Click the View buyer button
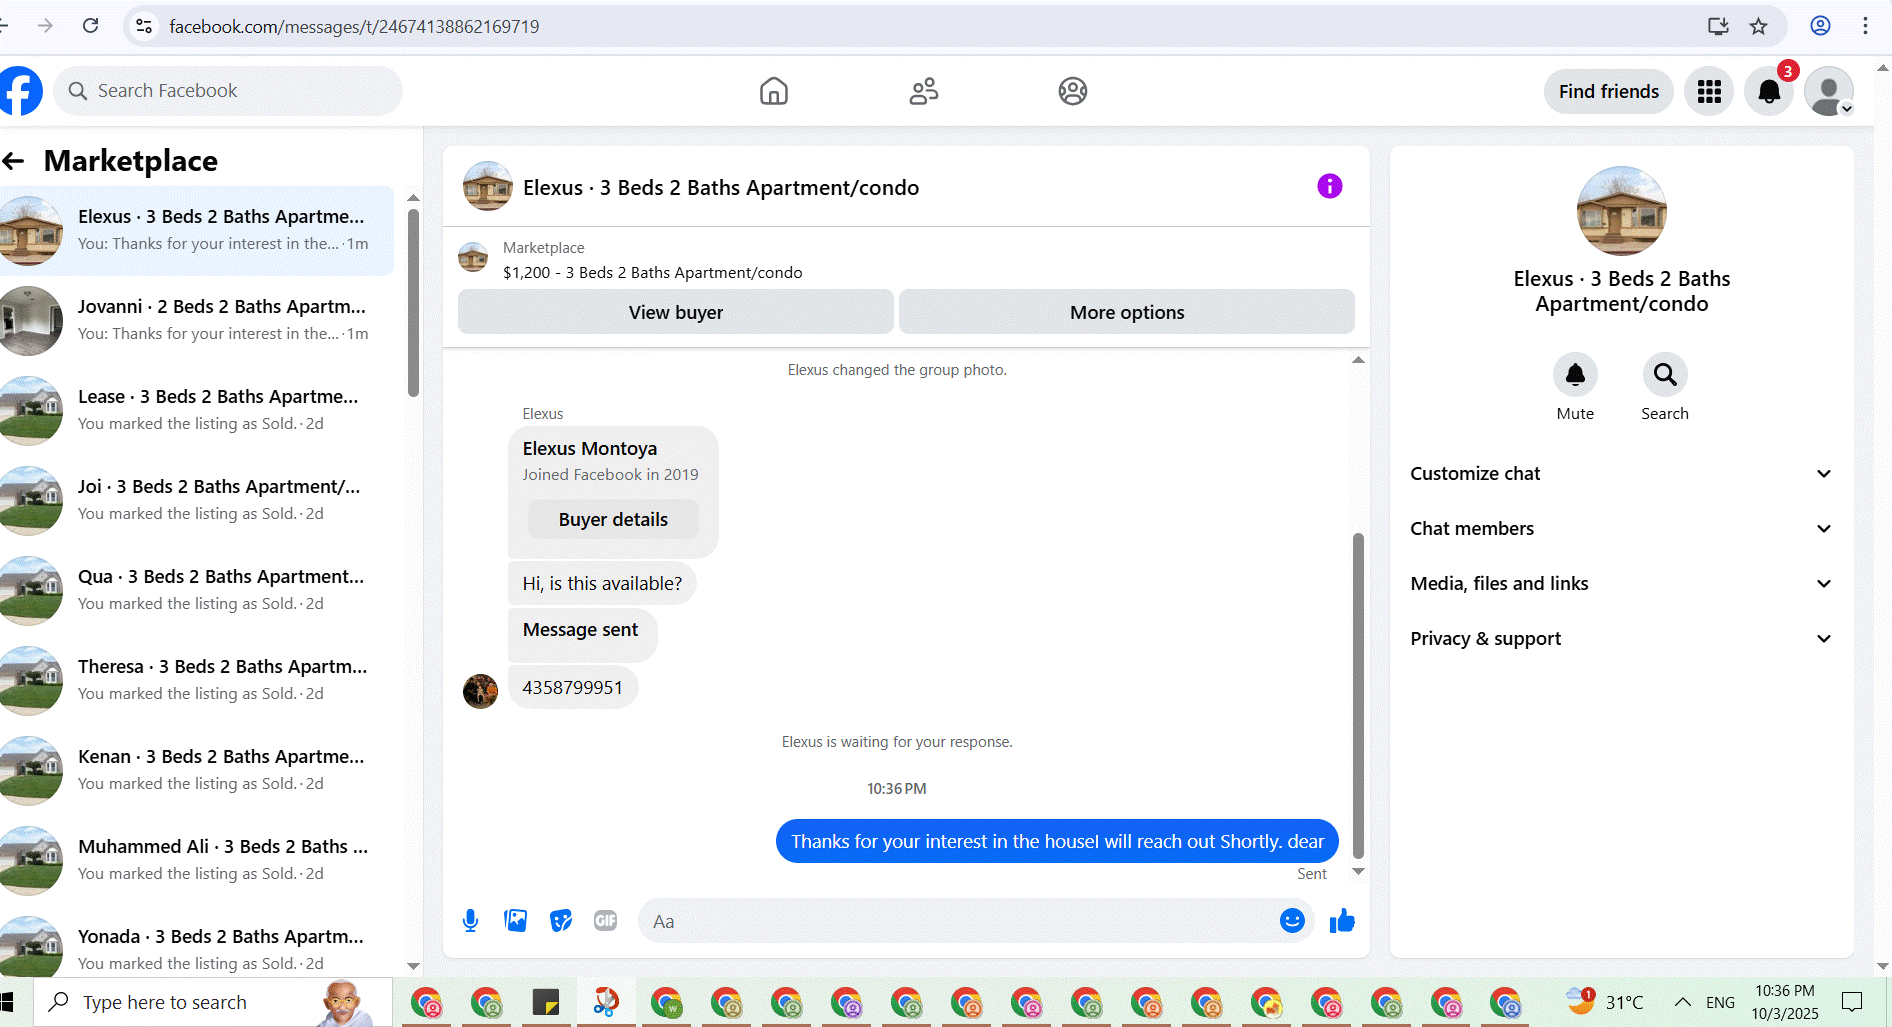Image resolution: width=1892 pixels, height=1027 pixels. coord(676,312)
